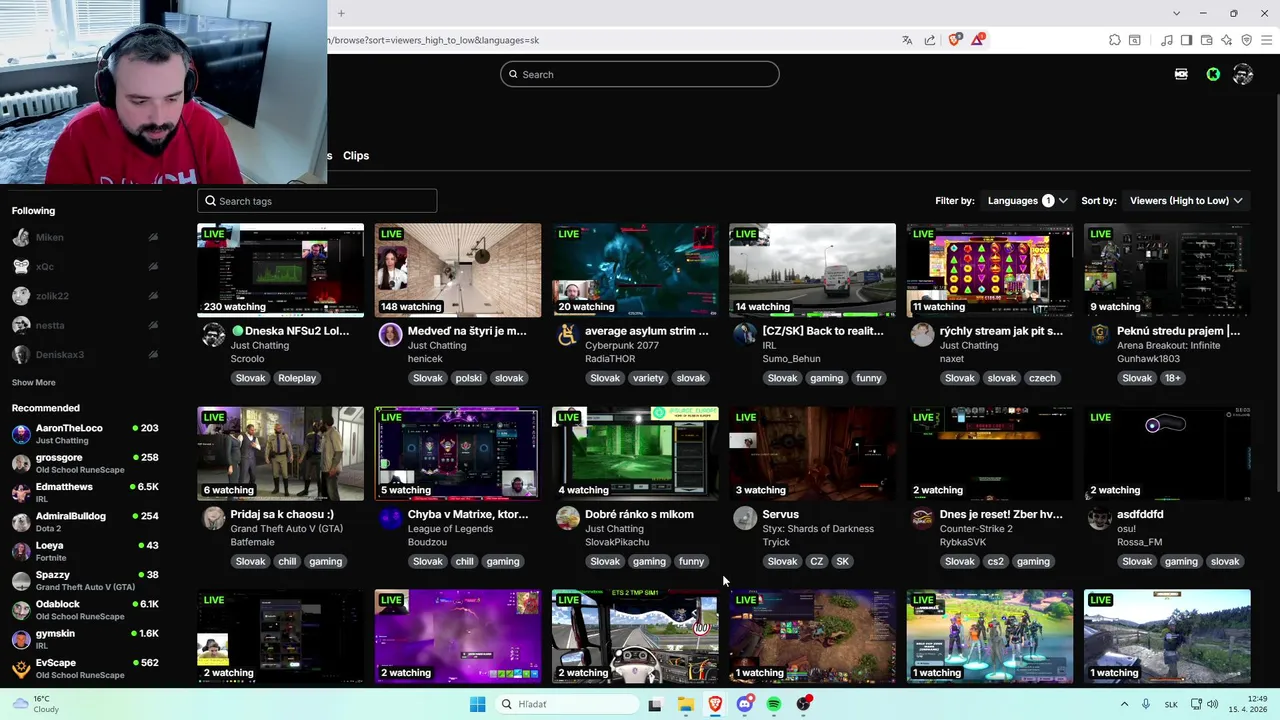The height and width of the screenshot is (720, 1280).
Task: Open a new browser tab plus button
Action: pyautogui.click(x=341, y=13)
